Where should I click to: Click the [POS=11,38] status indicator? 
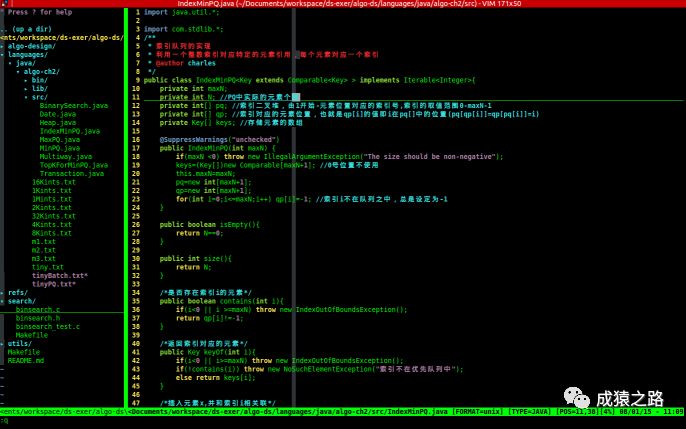click(x=578, y=412)
